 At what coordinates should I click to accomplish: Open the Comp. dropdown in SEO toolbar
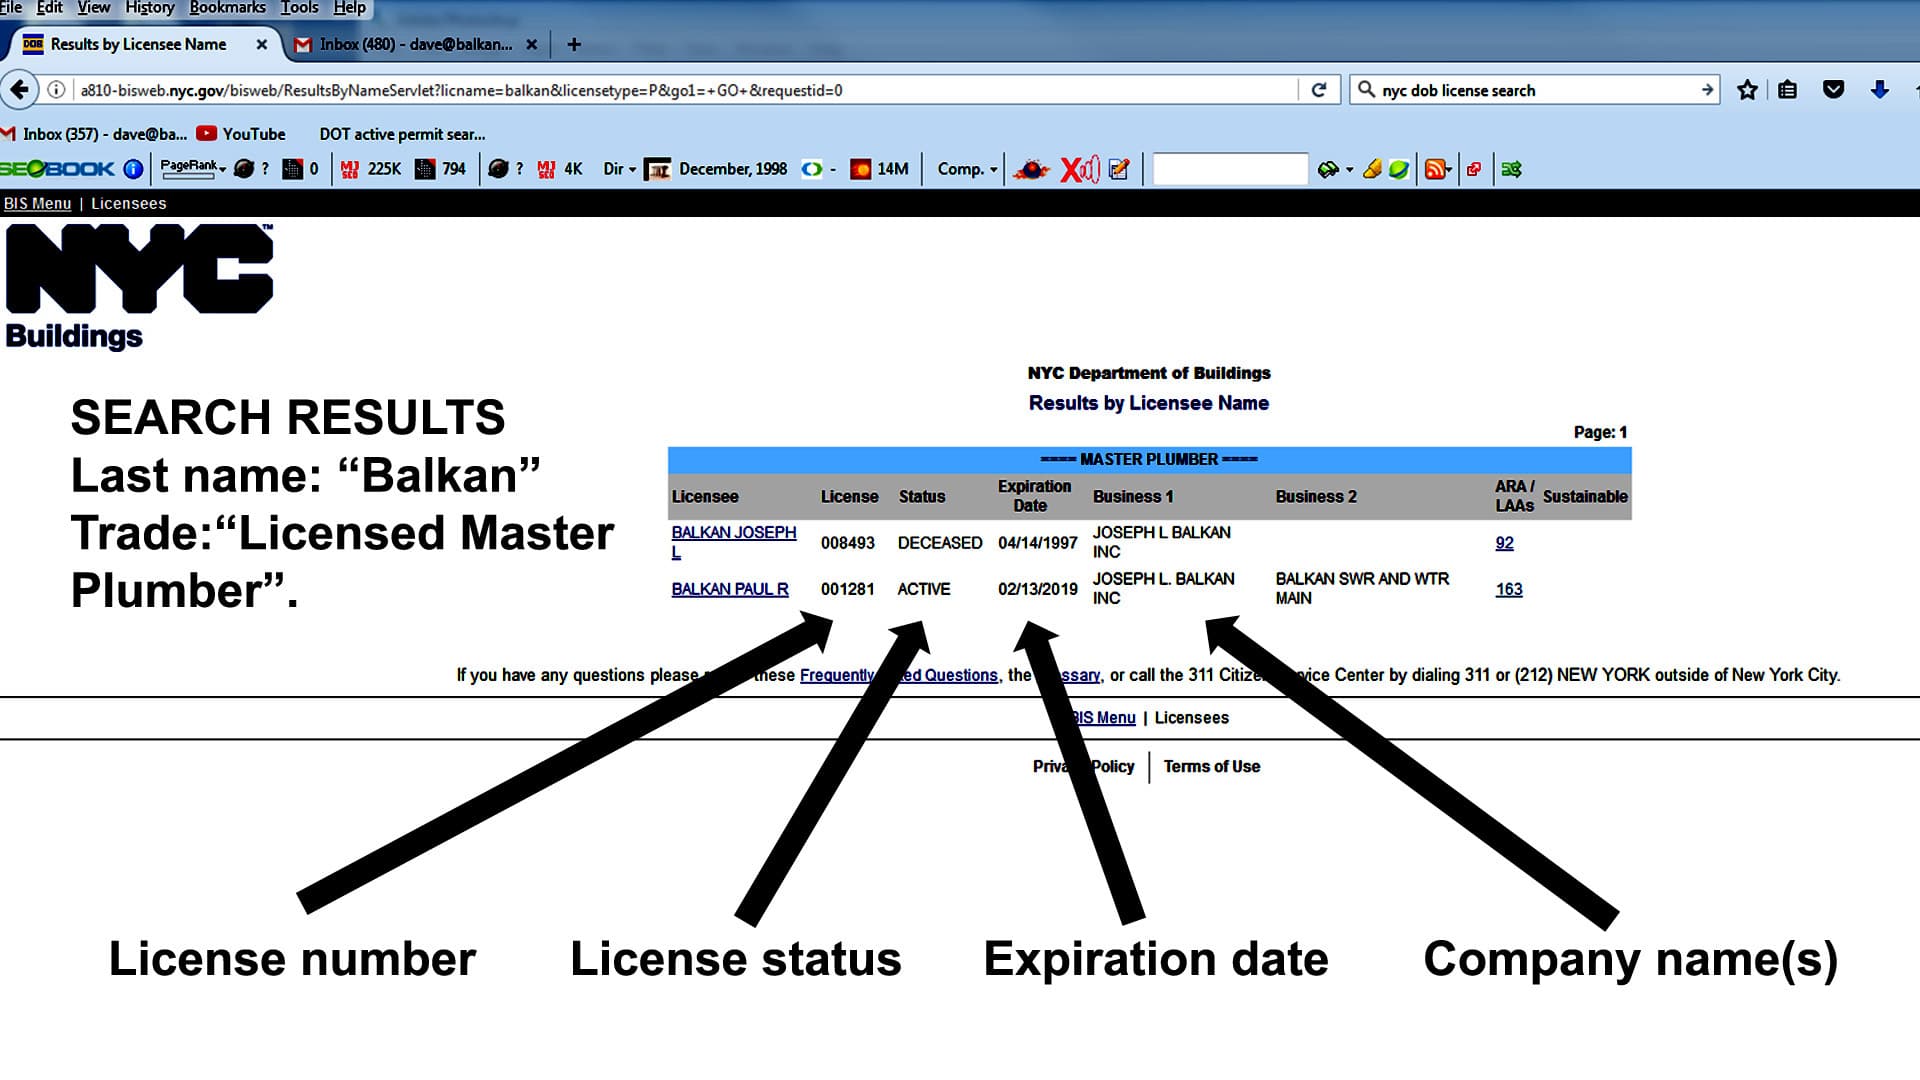(x=967, y=169)
